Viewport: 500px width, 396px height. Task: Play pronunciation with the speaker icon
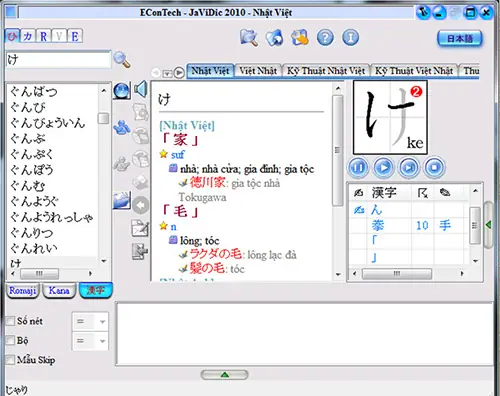tap(140, 89)
